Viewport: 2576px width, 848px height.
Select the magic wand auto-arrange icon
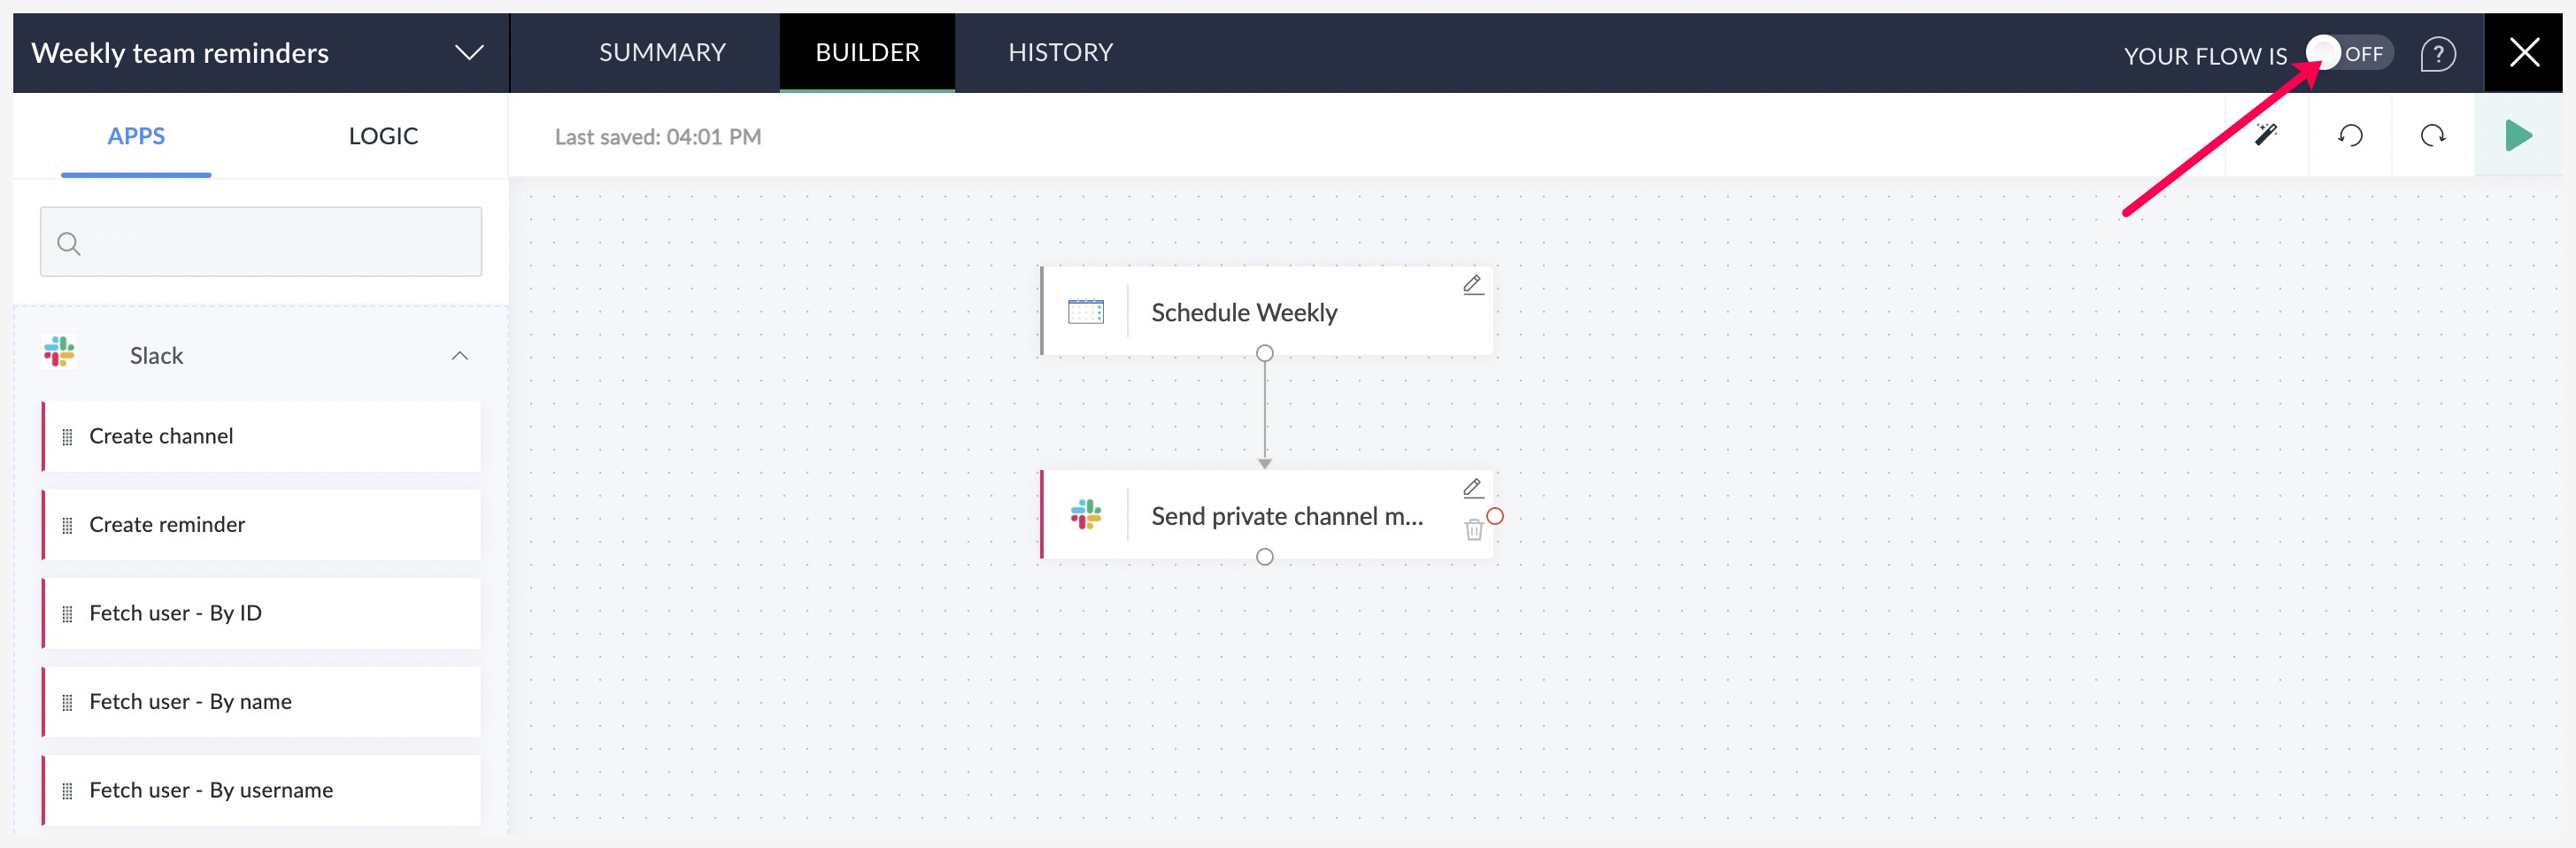click(x=2268, y=135)
